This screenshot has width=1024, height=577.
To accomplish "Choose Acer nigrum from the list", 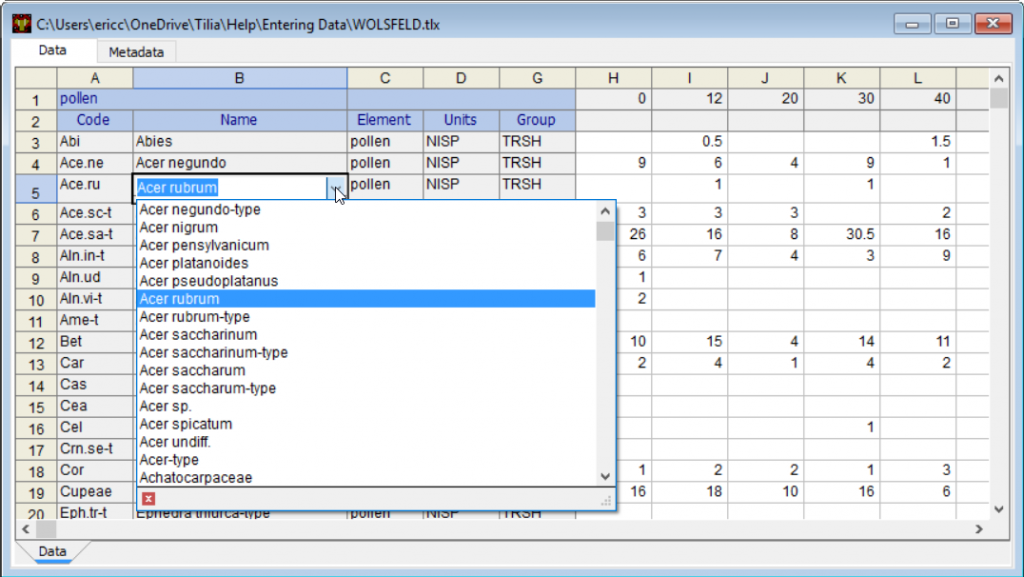I will coord(366,227).
